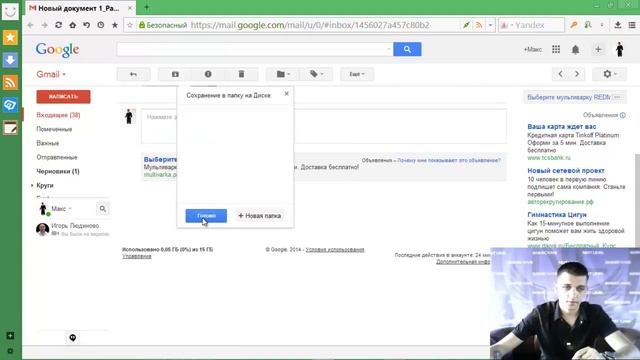Open the Inbox (38) folder
The height and width of the screenshot is (360, 640).
58,115
